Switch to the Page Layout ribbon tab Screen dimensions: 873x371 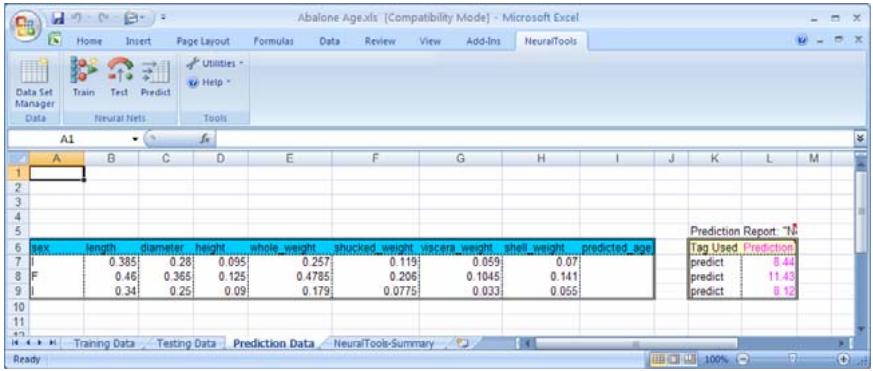pos(203,41)
